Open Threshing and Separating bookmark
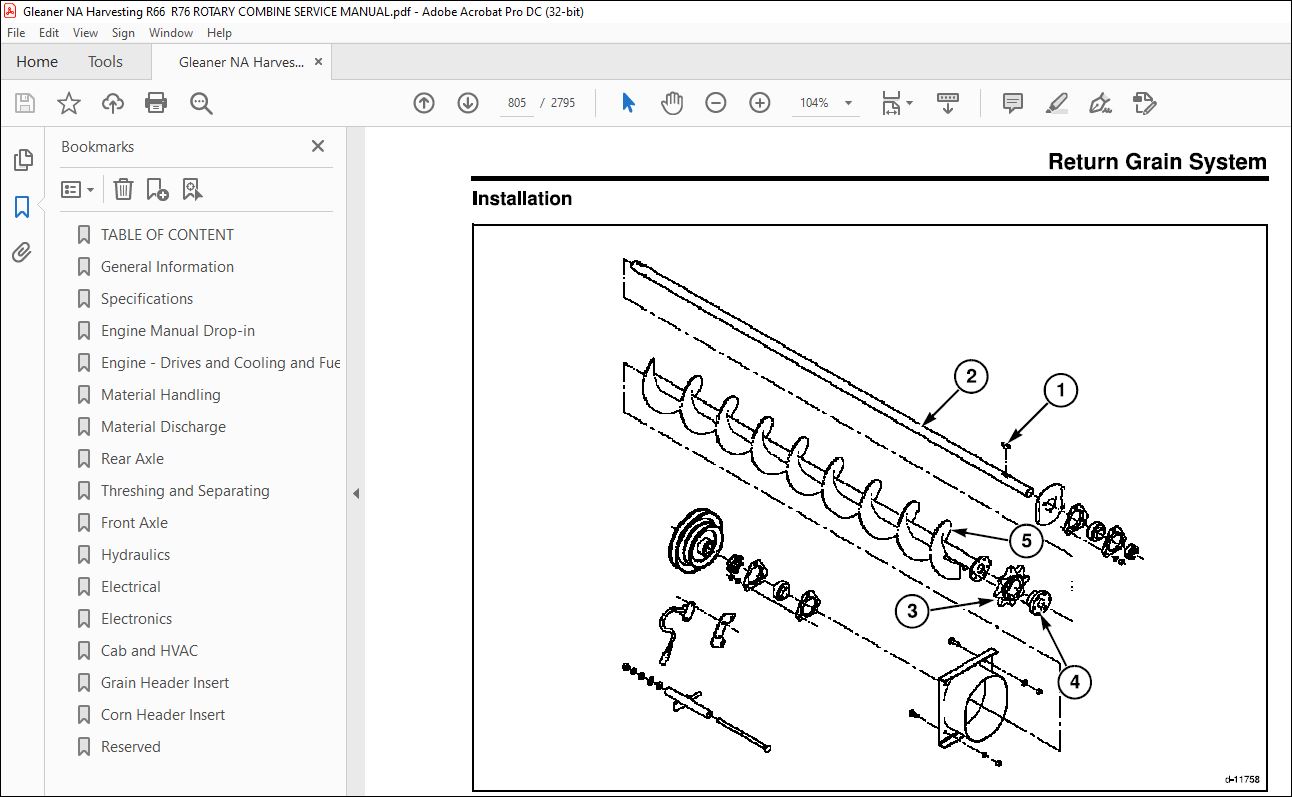 pyautogui.click(x=185, y=491)
